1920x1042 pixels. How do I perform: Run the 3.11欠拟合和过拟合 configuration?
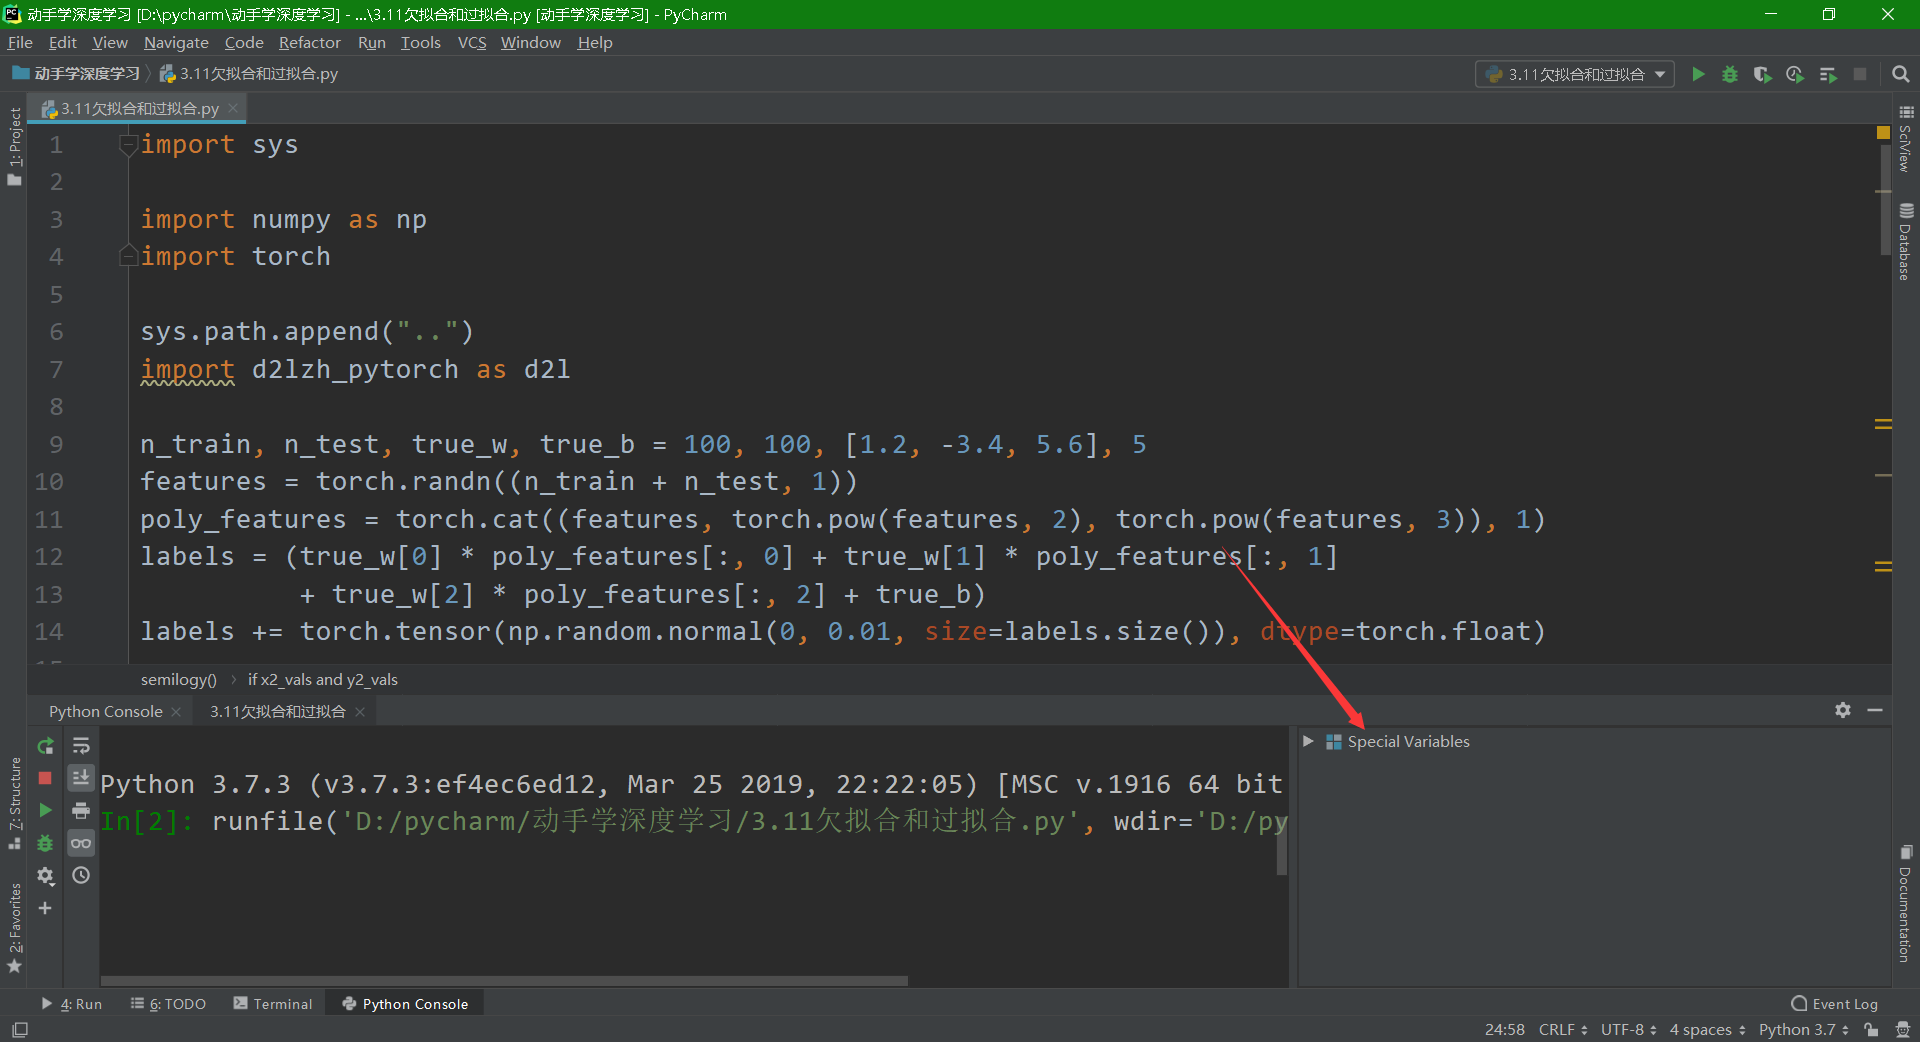tap(1698, 74)
